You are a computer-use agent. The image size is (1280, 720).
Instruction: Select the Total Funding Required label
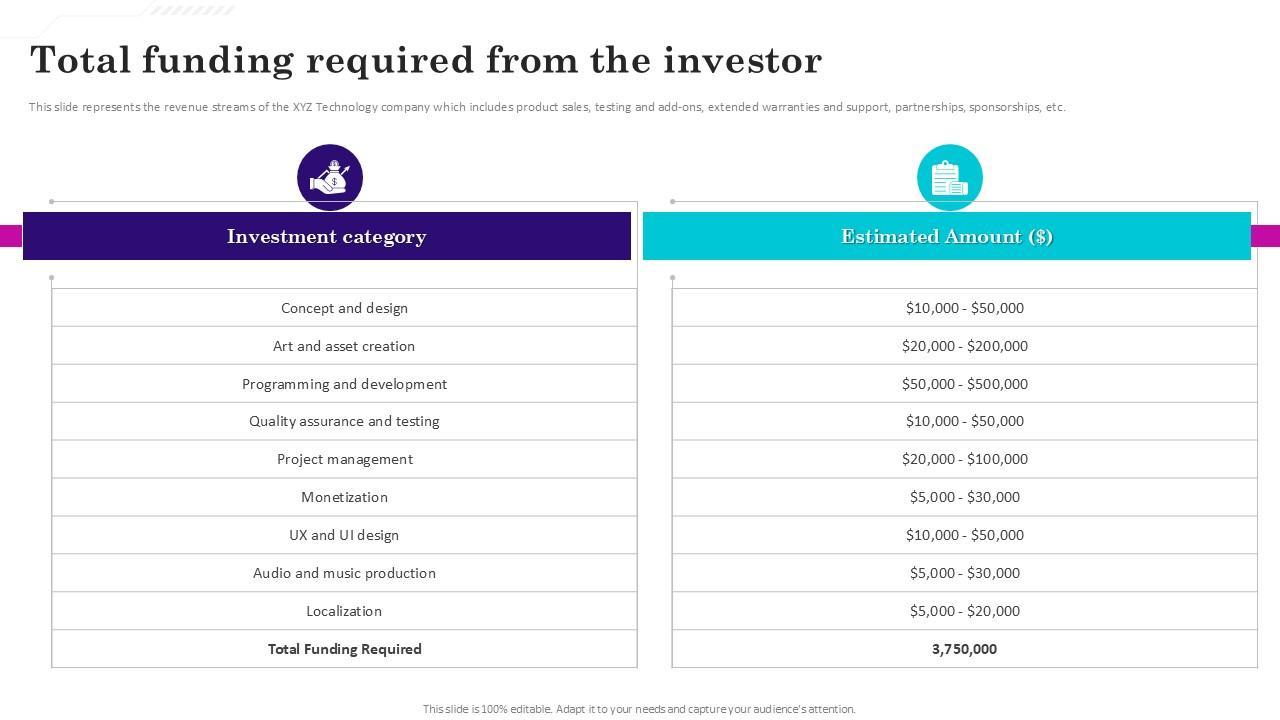[344, 649]
